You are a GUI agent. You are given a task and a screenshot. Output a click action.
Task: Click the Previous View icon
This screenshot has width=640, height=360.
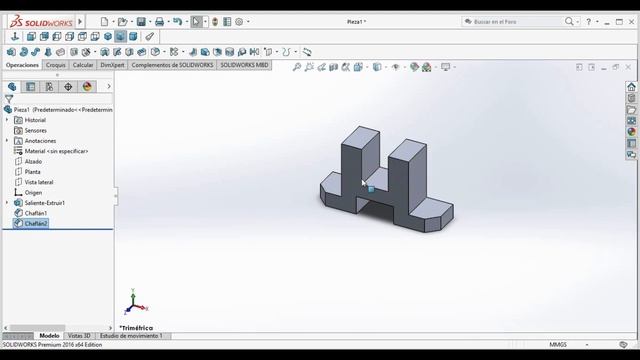click(322, 67)
